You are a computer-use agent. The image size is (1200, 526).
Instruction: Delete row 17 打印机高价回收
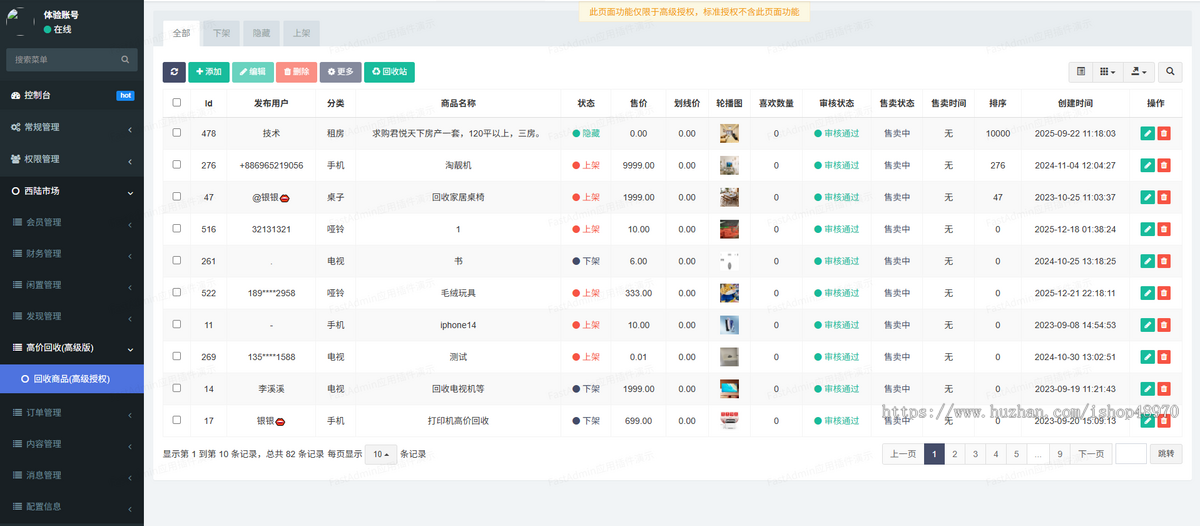pyautogui.click(x=1164, y=421)
